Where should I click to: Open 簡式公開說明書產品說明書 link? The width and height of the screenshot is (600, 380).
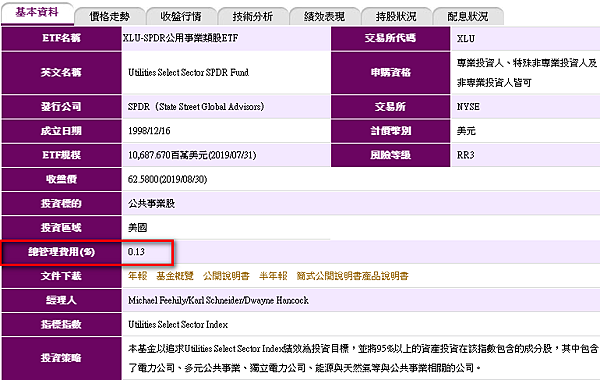point(352,276)
